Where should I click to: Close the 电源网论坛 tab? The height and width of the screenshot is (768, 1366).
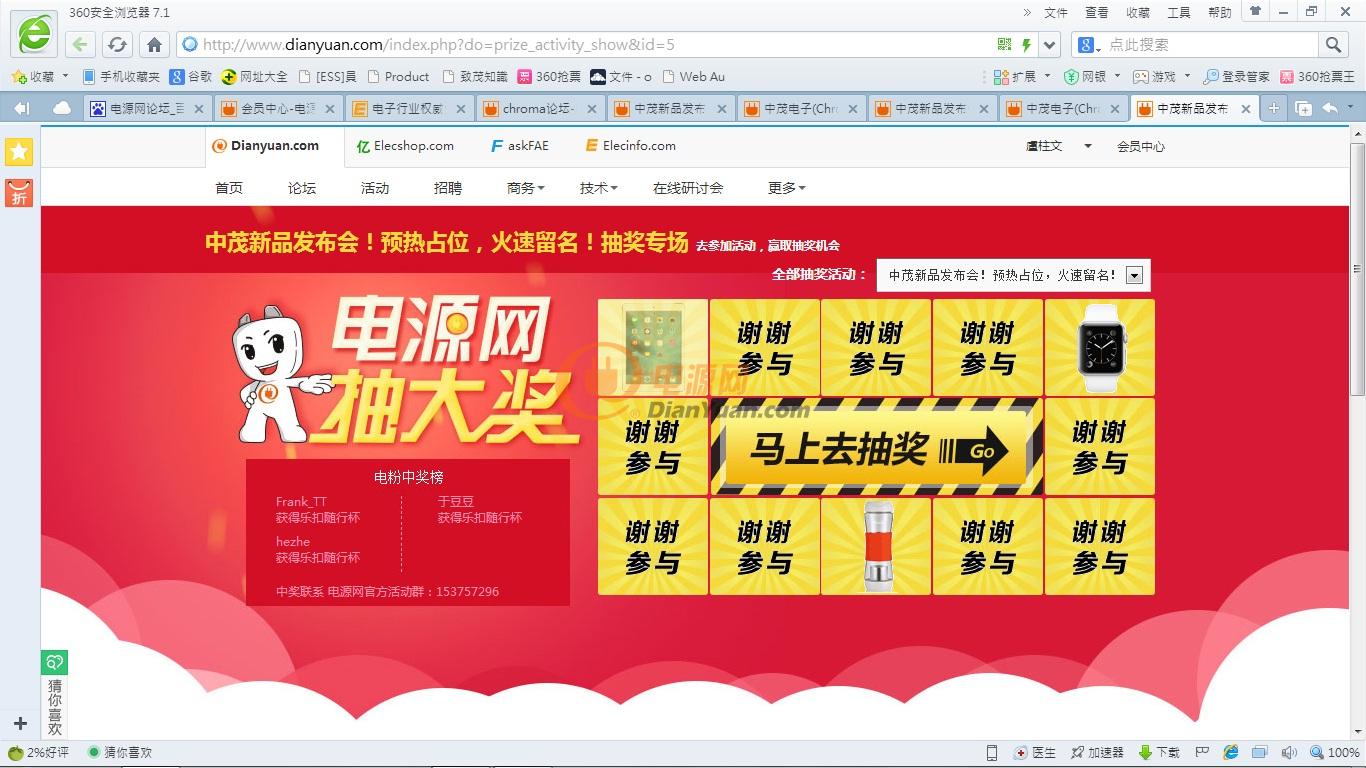(x=198, y=108)
